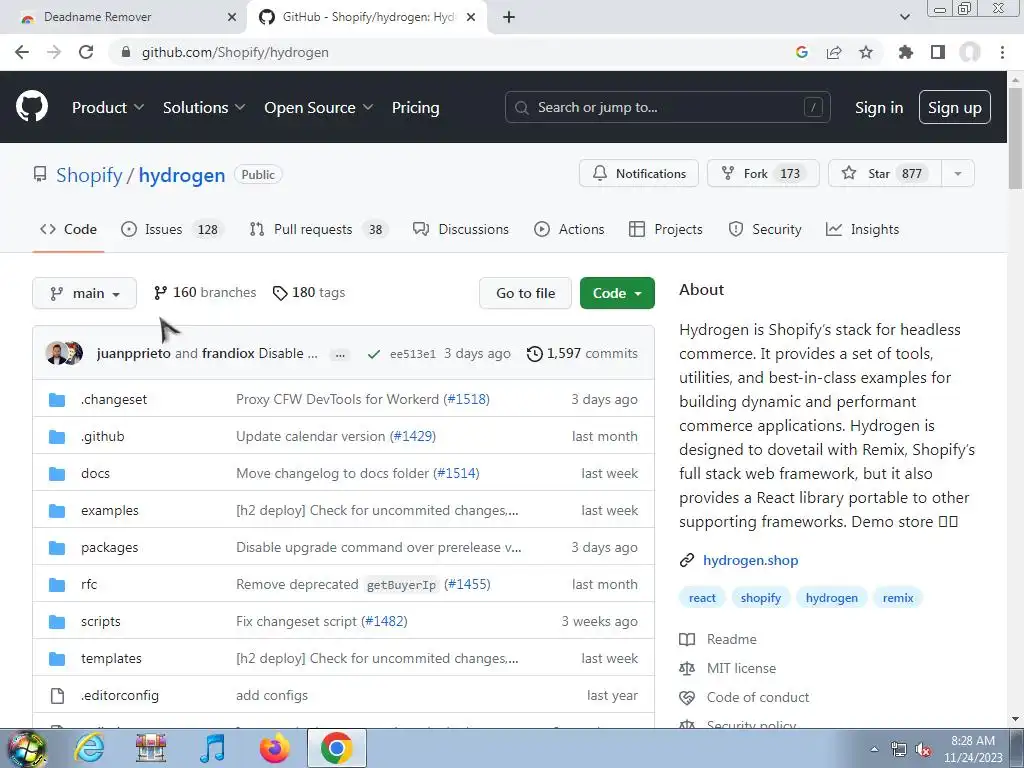Click the Notifications button
This screenshot has height=768, width=1024.
(x=639, y=174)
